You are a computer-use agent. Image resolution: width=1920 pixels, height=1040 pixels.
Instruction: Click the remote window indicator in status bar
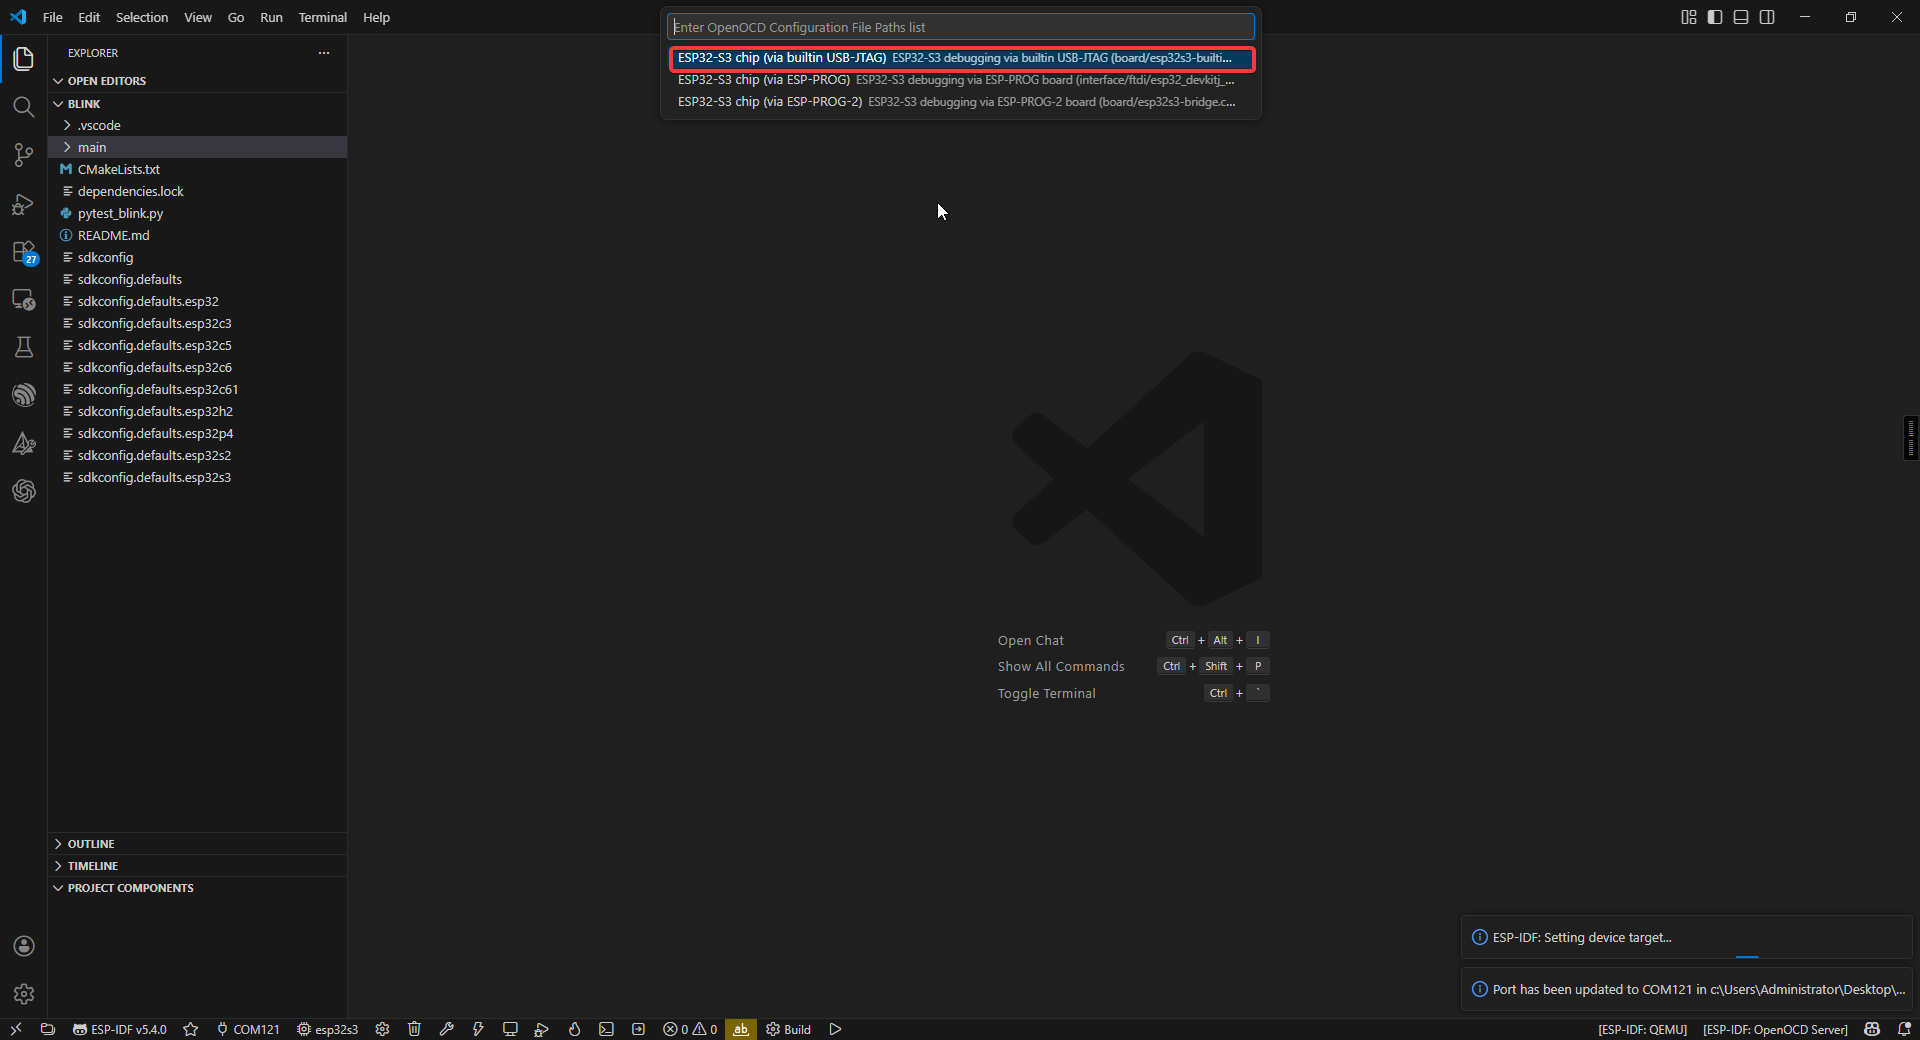click(x=16, y=1029)
